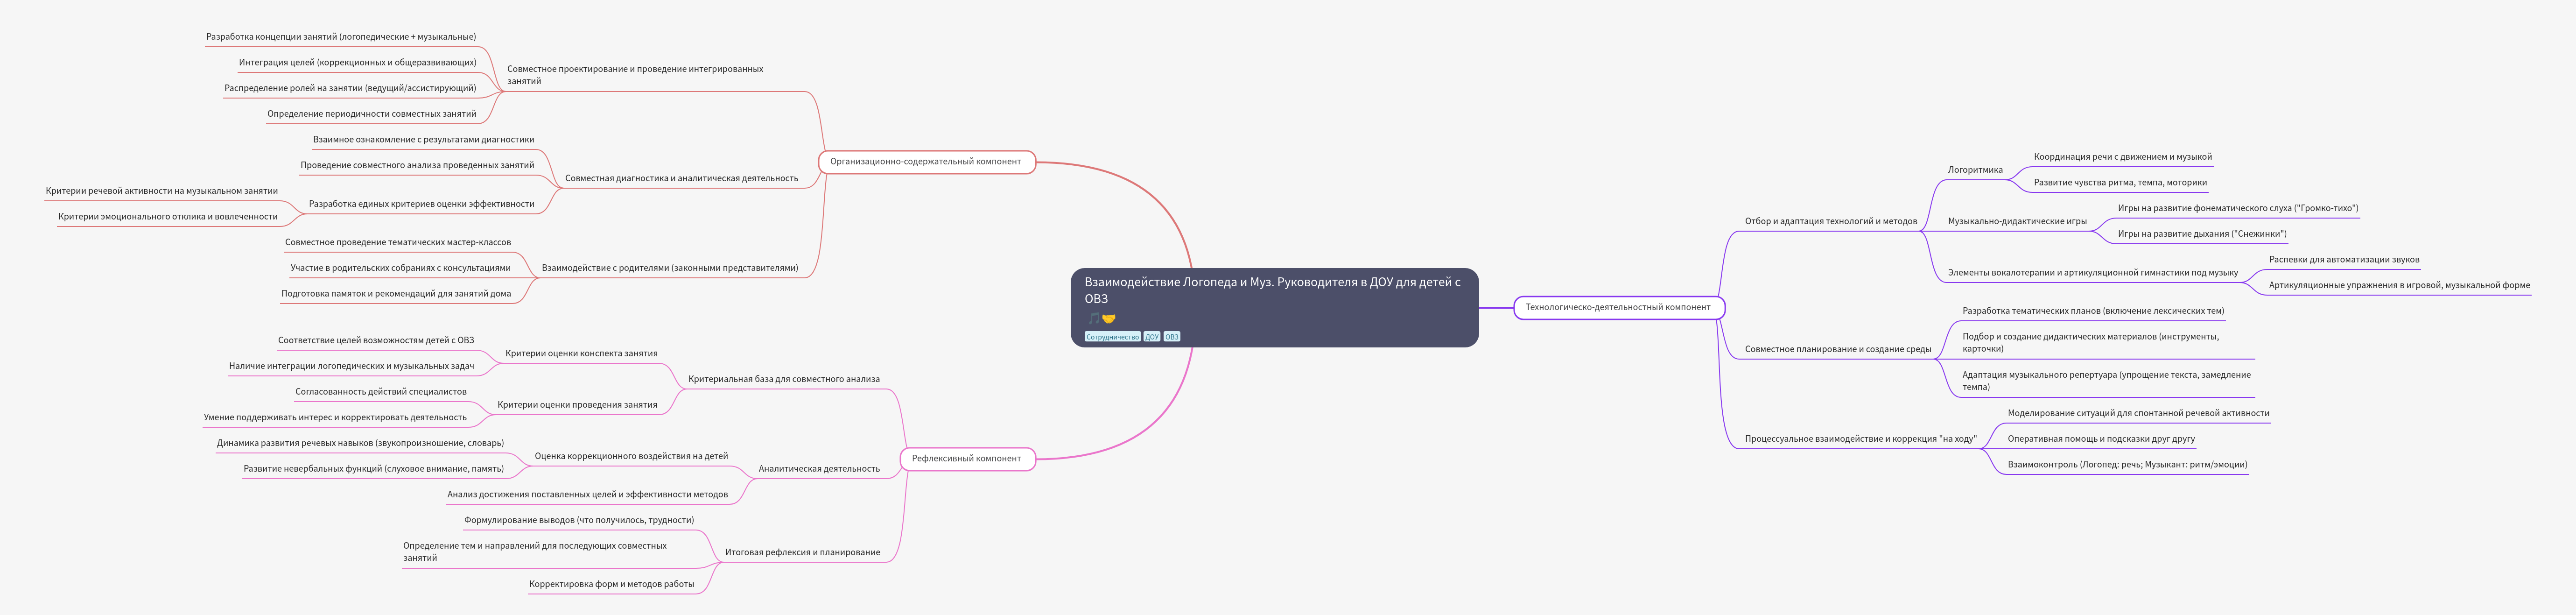Click the Логоритмика branch
The image size is (2576, 615).
tap(1974, 170)
